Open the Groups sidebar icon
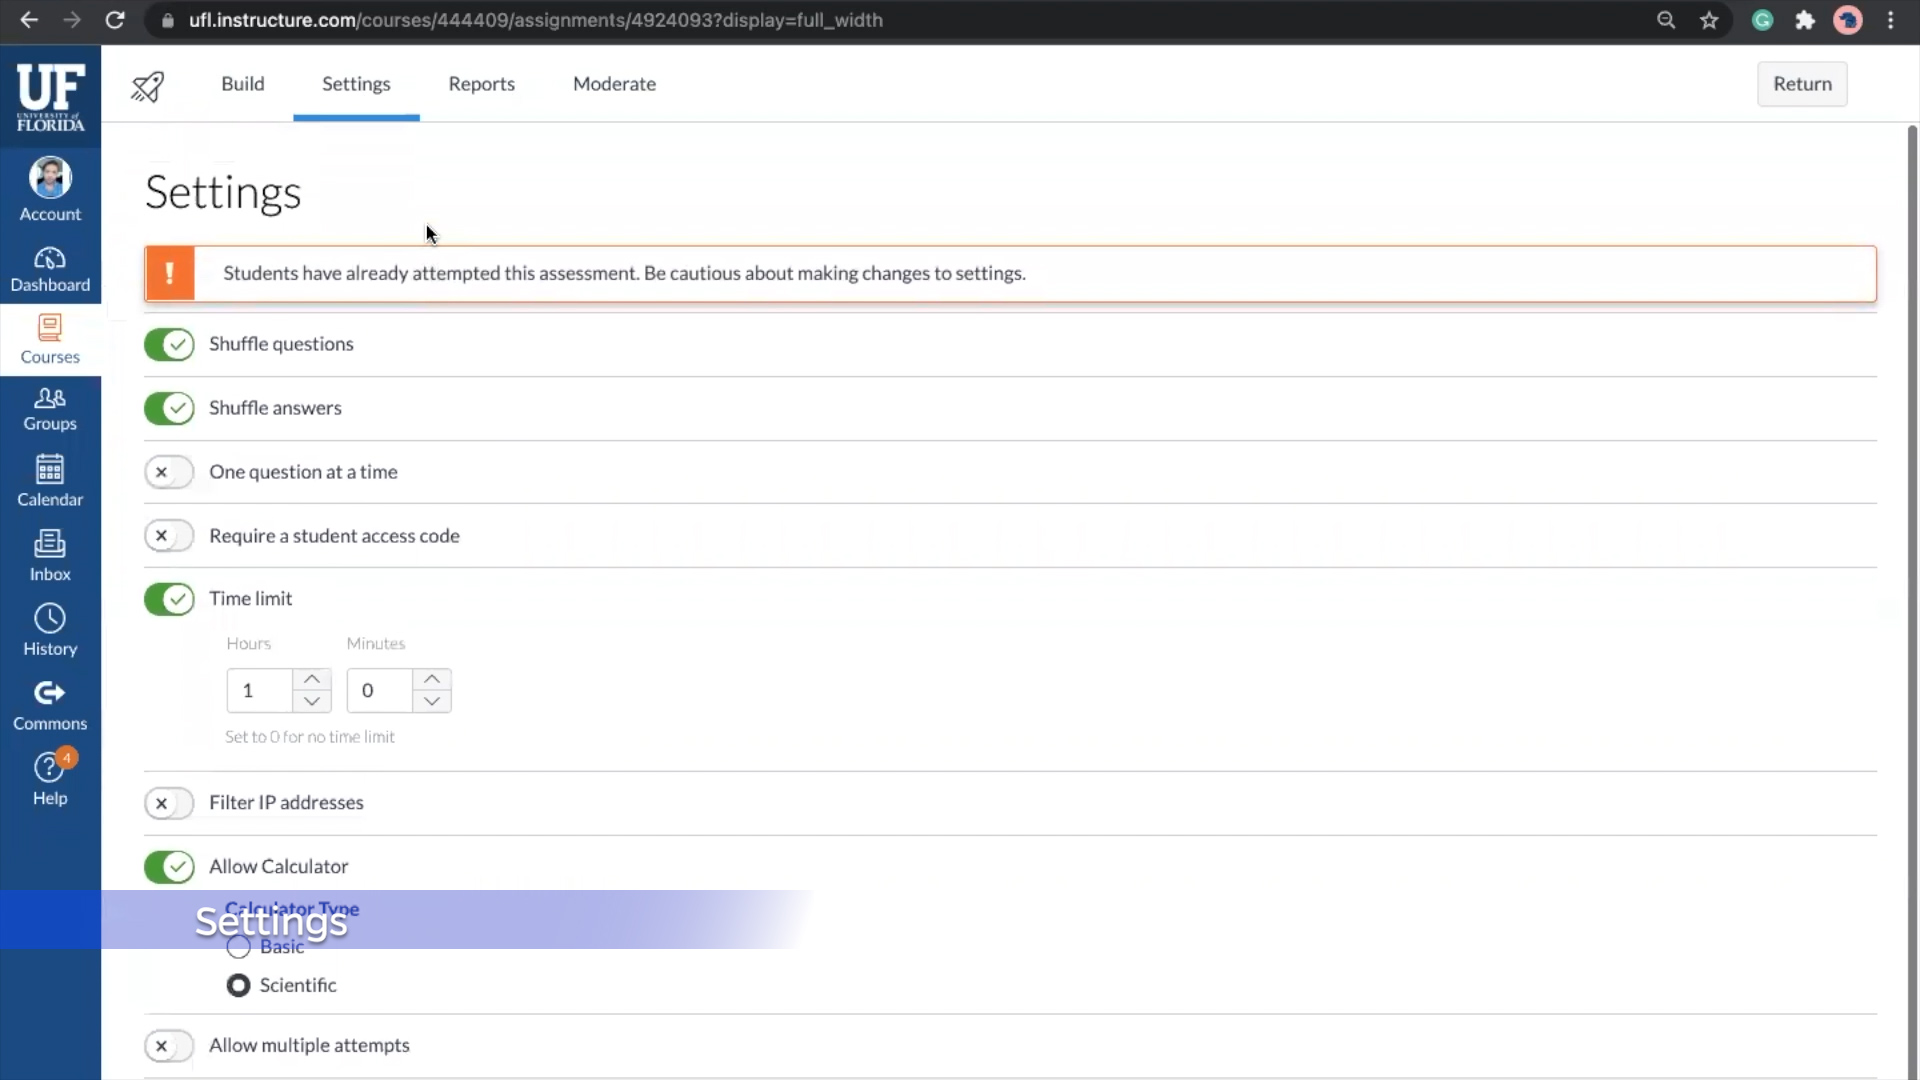Image resolution: width=1920 pixels, height=1080 pixels. 50,398
